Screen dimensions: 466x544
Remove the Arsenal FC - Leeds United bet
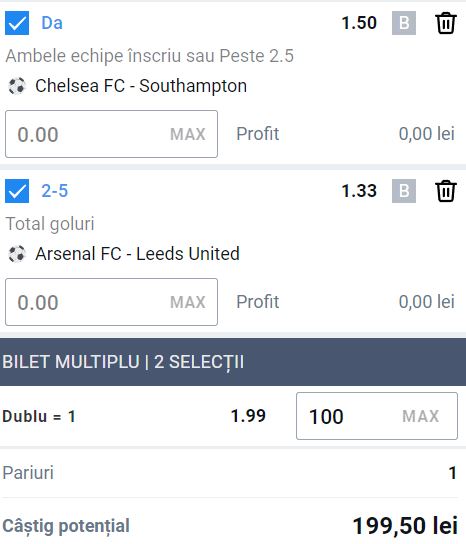(446, 191)
